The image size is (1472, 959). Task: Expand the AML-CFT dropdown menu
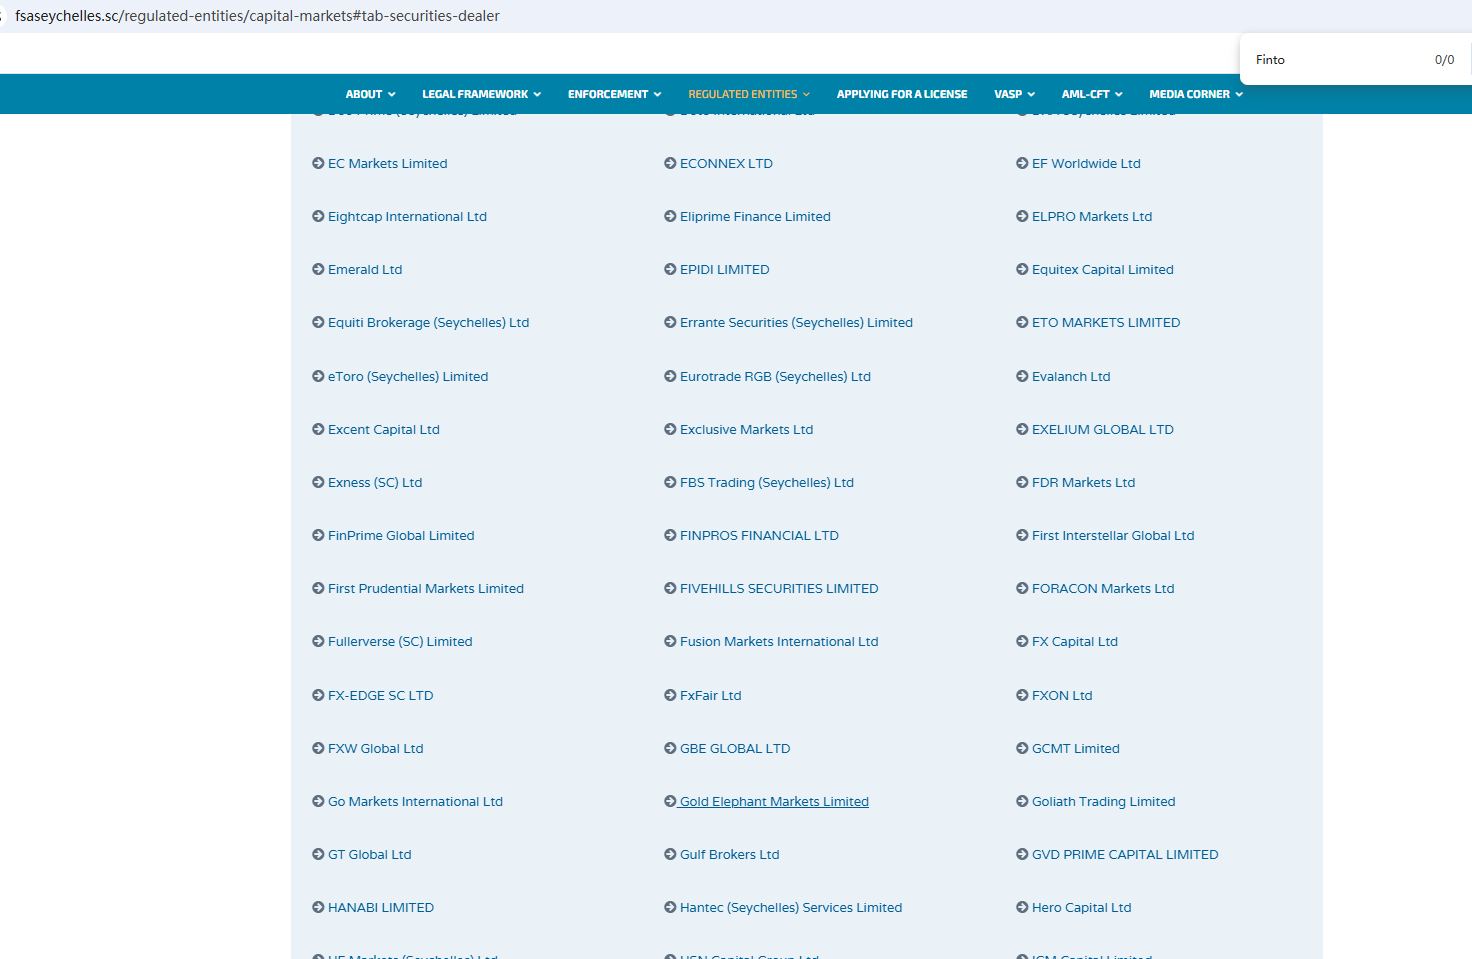tap(1092, 94)
